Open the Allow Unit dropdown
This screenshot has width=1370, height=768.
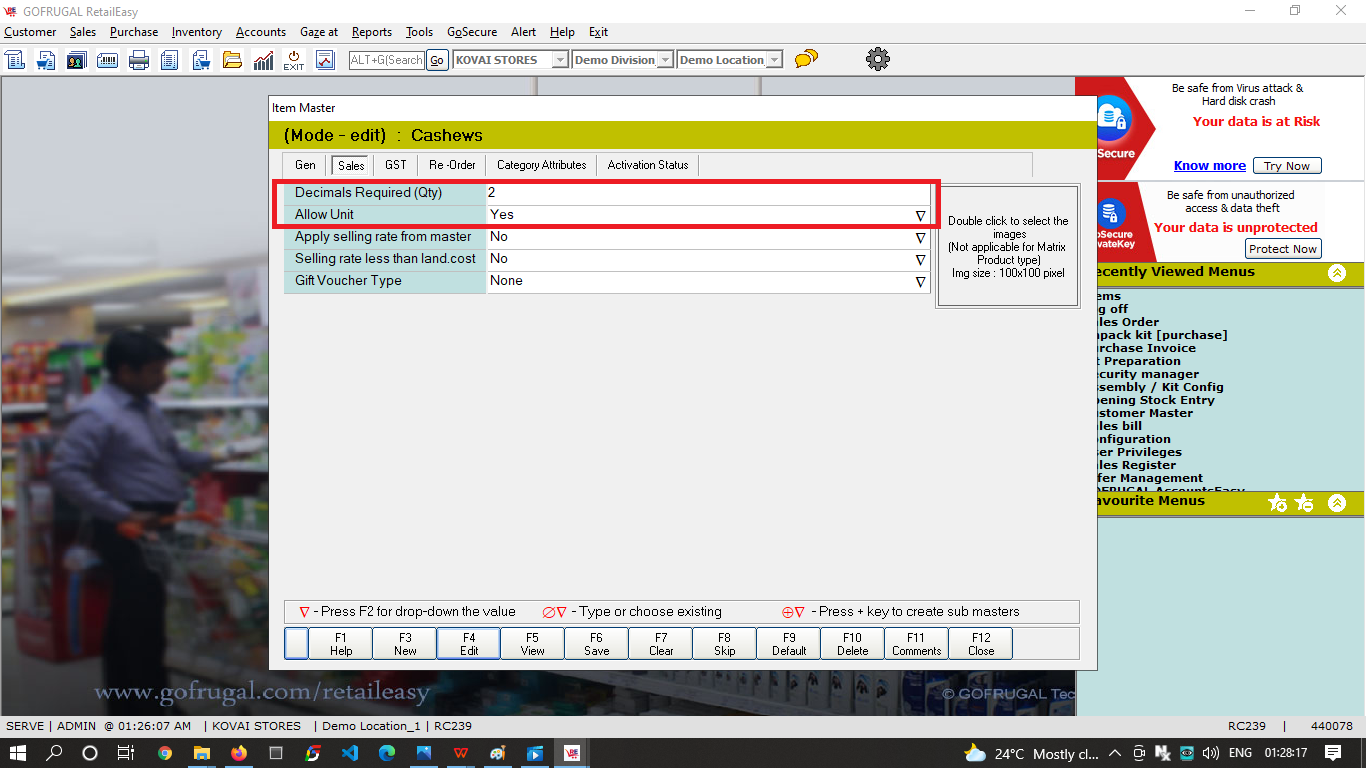click(x=920, y=215)
